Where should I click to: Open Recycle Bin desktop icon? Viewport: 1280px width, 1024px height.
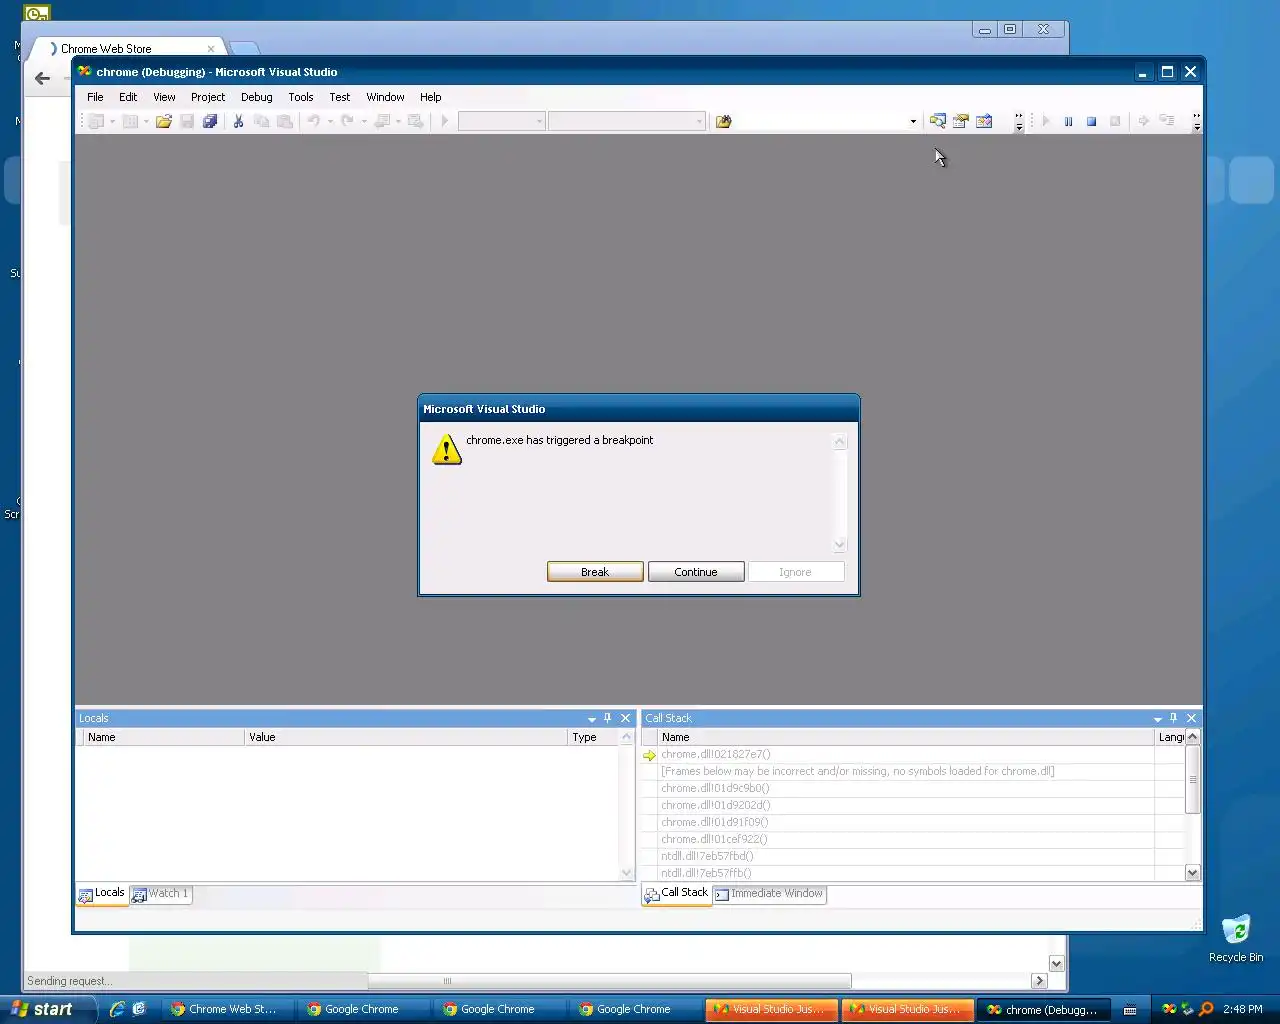point(1236,938)
